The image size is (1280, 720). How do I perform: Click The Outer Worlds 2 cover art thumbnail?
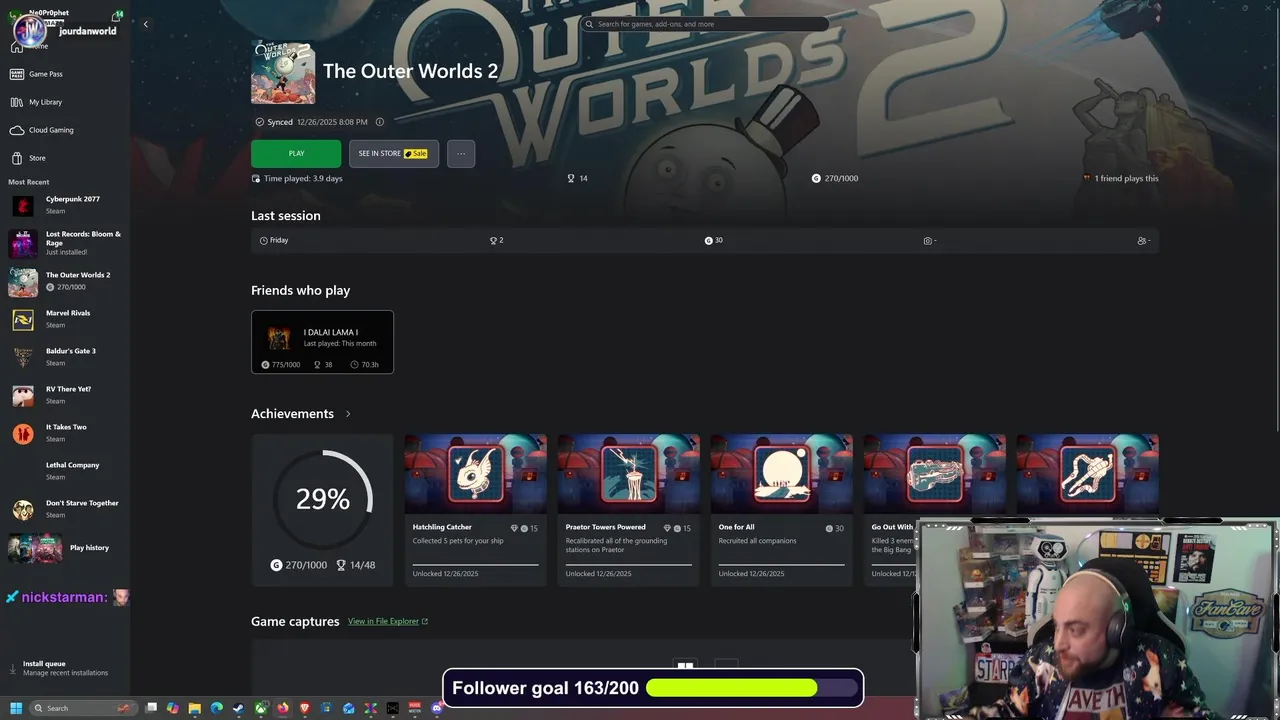[283, 72]
